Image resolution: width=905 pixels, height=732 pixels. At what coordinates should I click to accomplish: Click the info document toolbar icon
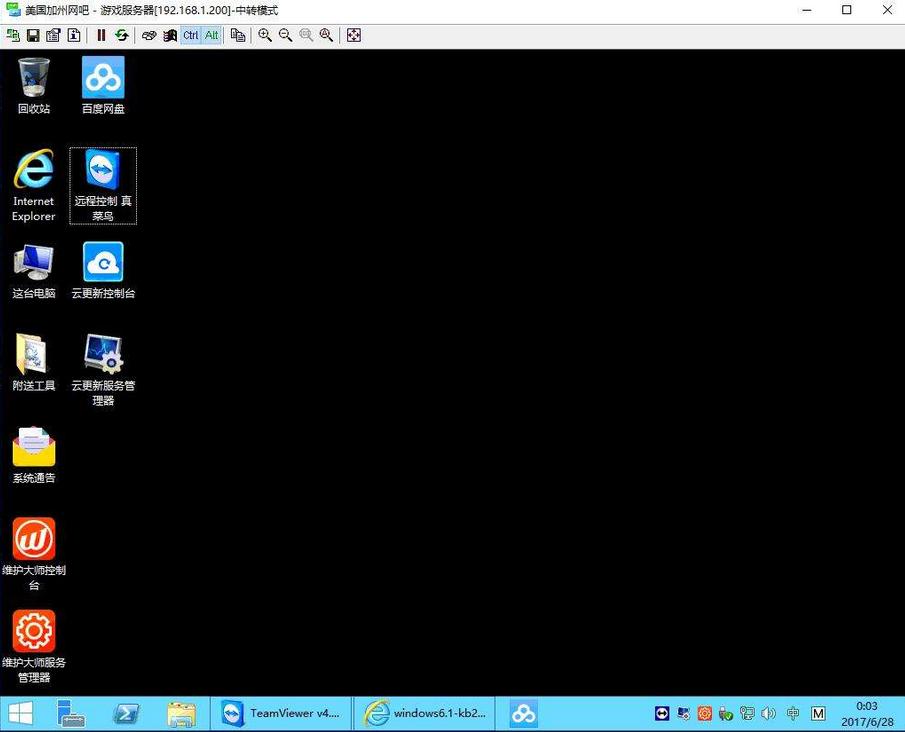point(74,35)
